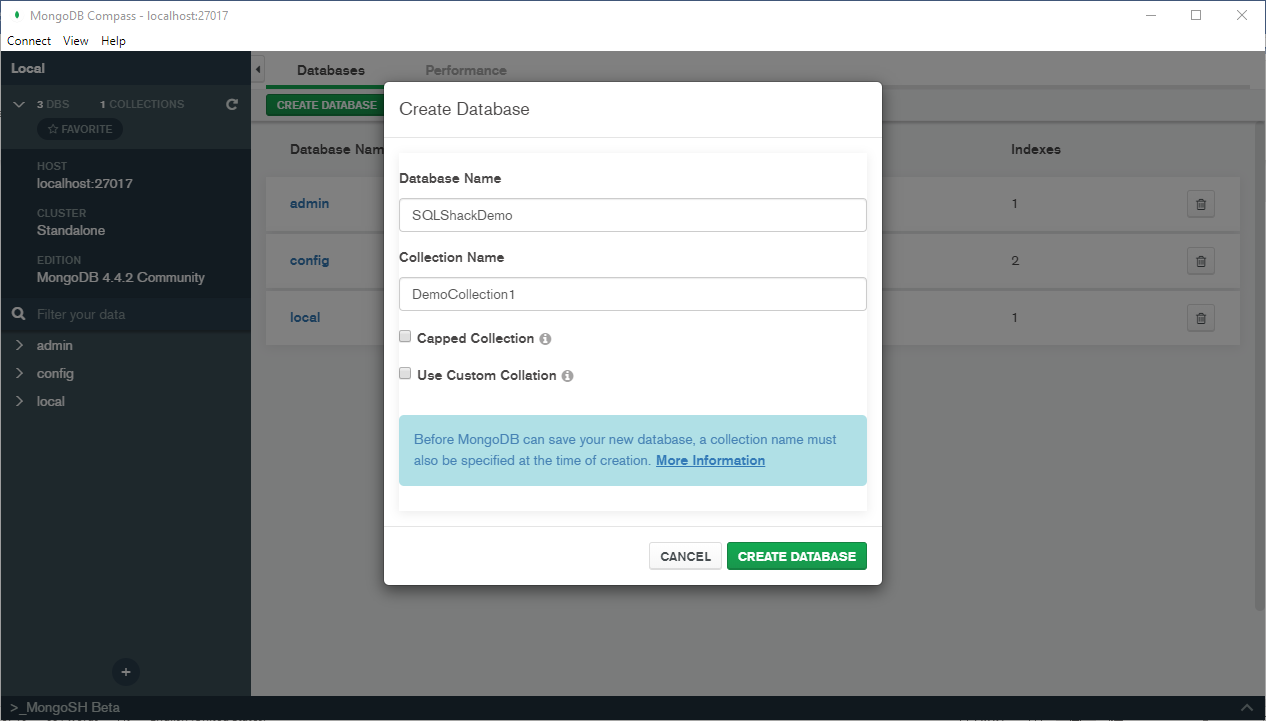This screenshot has width=1266, height=721.
Task: Open the View menu
Action: click(76, 41)
